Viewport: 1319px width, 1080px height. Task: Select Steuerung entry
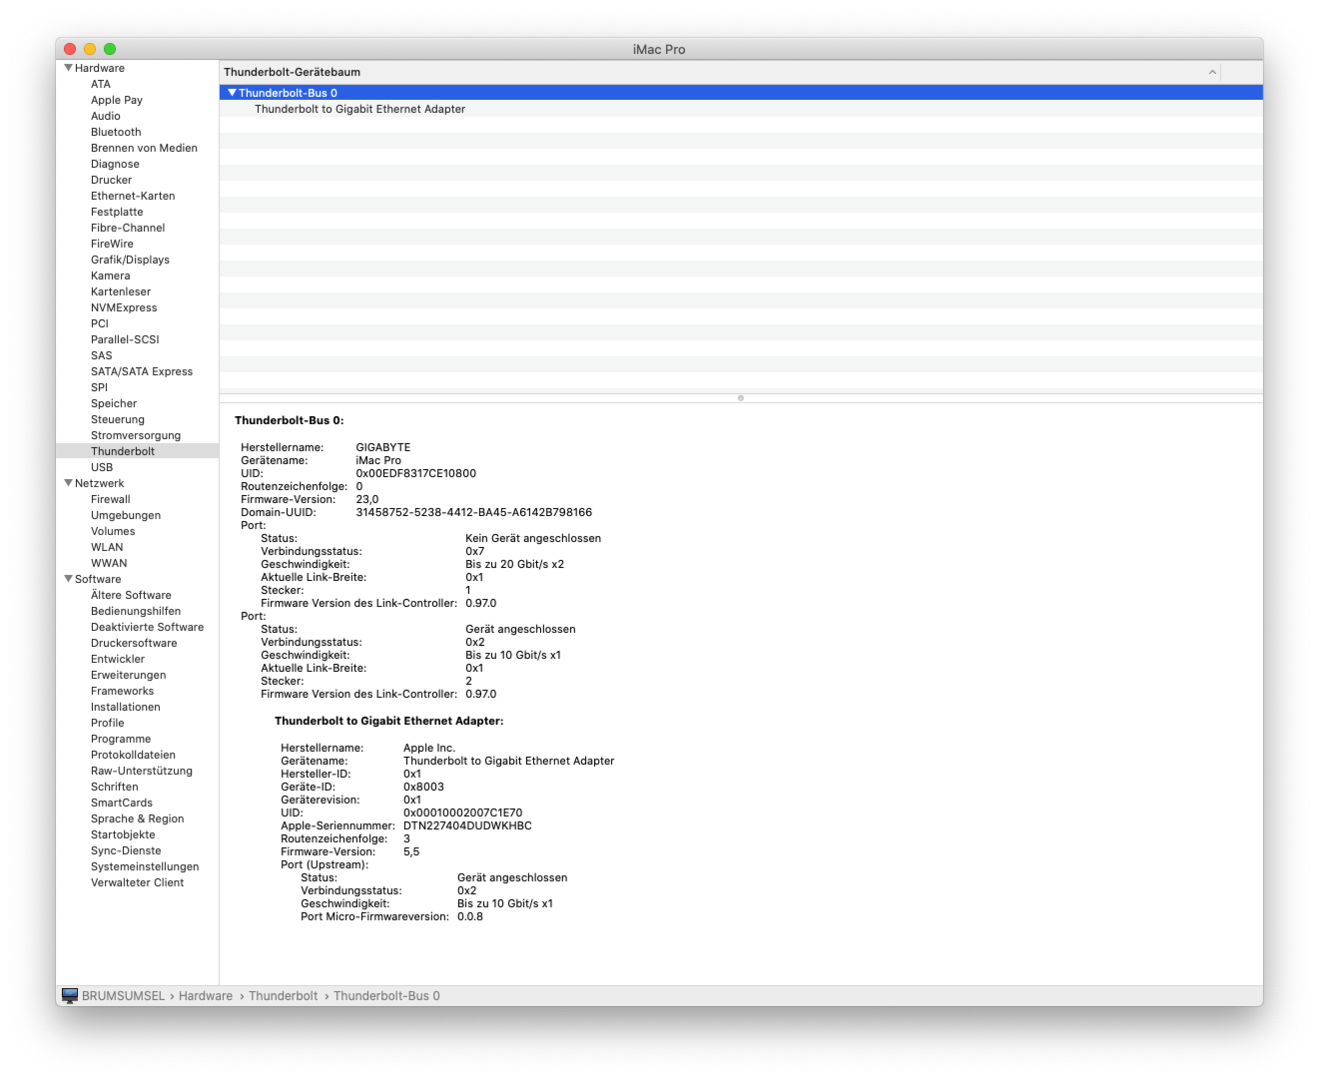pos(118,420)
